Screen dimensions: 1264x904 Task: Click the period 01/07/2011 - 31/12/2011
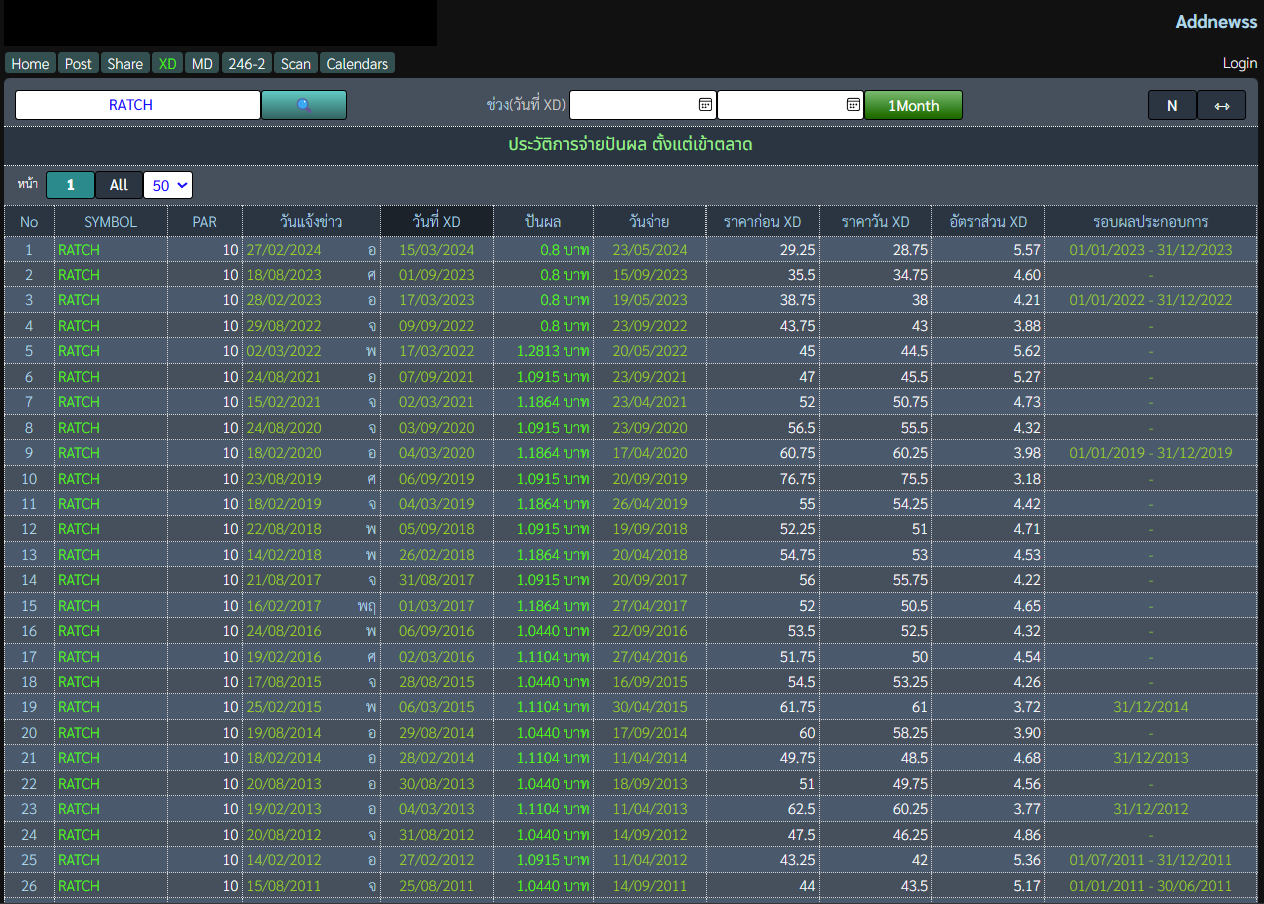(x=1151, y=860)
